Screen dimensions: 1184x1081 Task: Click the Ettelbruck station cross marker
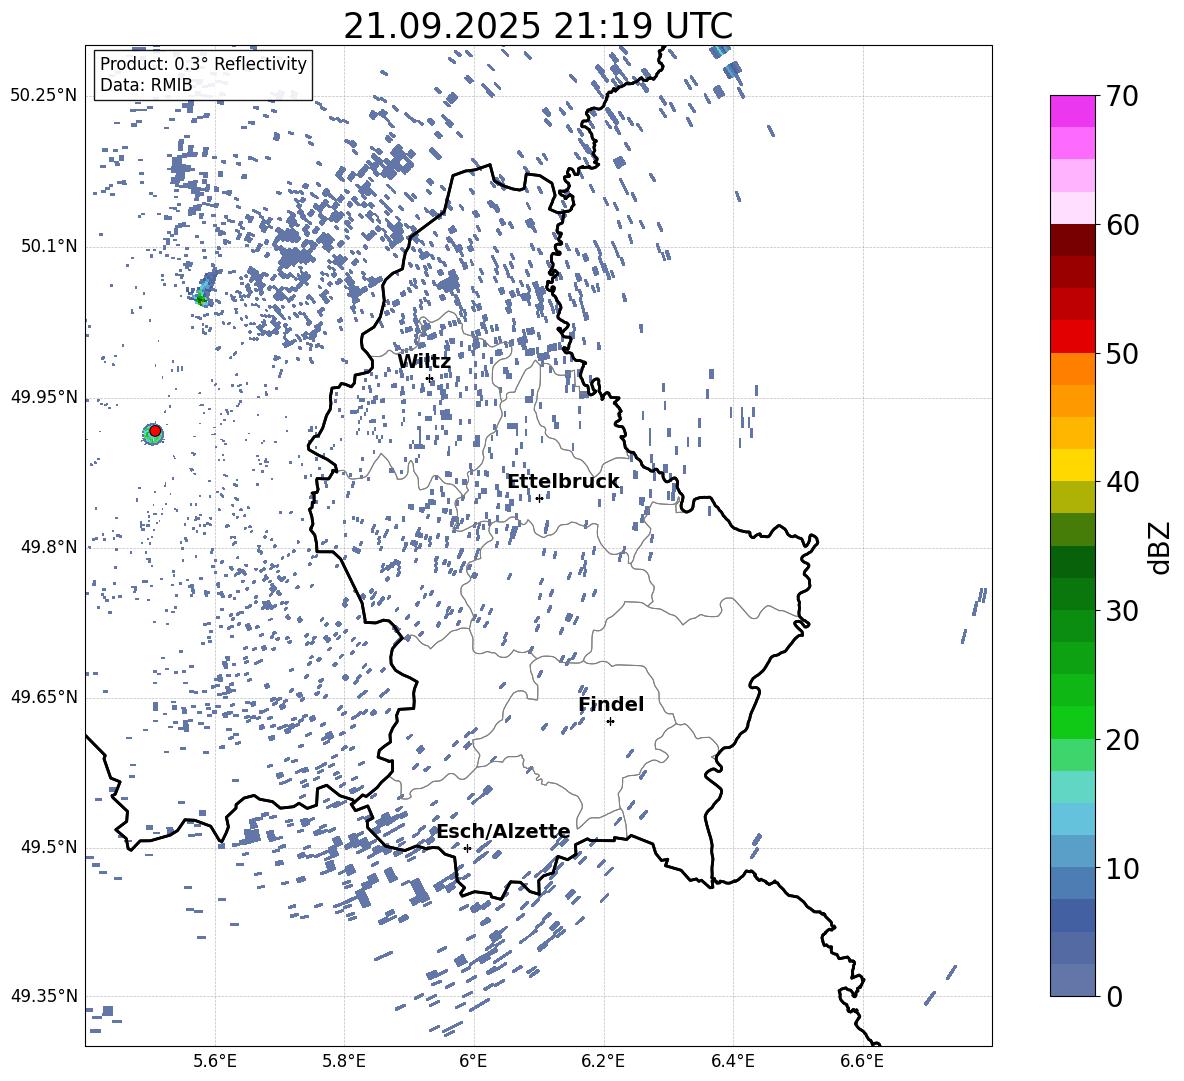pos(539,498)
